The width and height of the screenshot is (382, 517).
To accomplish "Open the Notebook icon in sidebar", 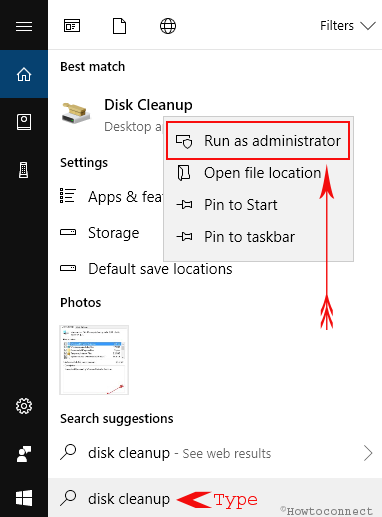I will pyautogui.click(x=24, y=122).
